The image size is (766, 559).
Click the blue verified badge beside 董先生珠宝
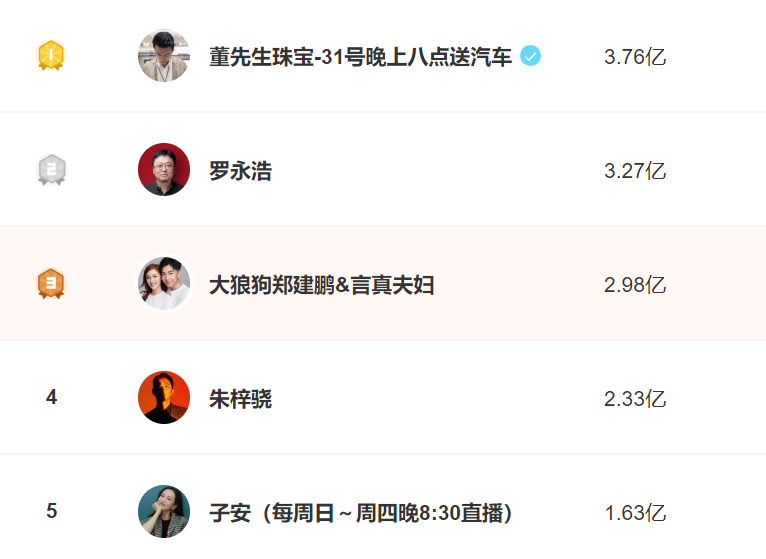click(530, 56)
